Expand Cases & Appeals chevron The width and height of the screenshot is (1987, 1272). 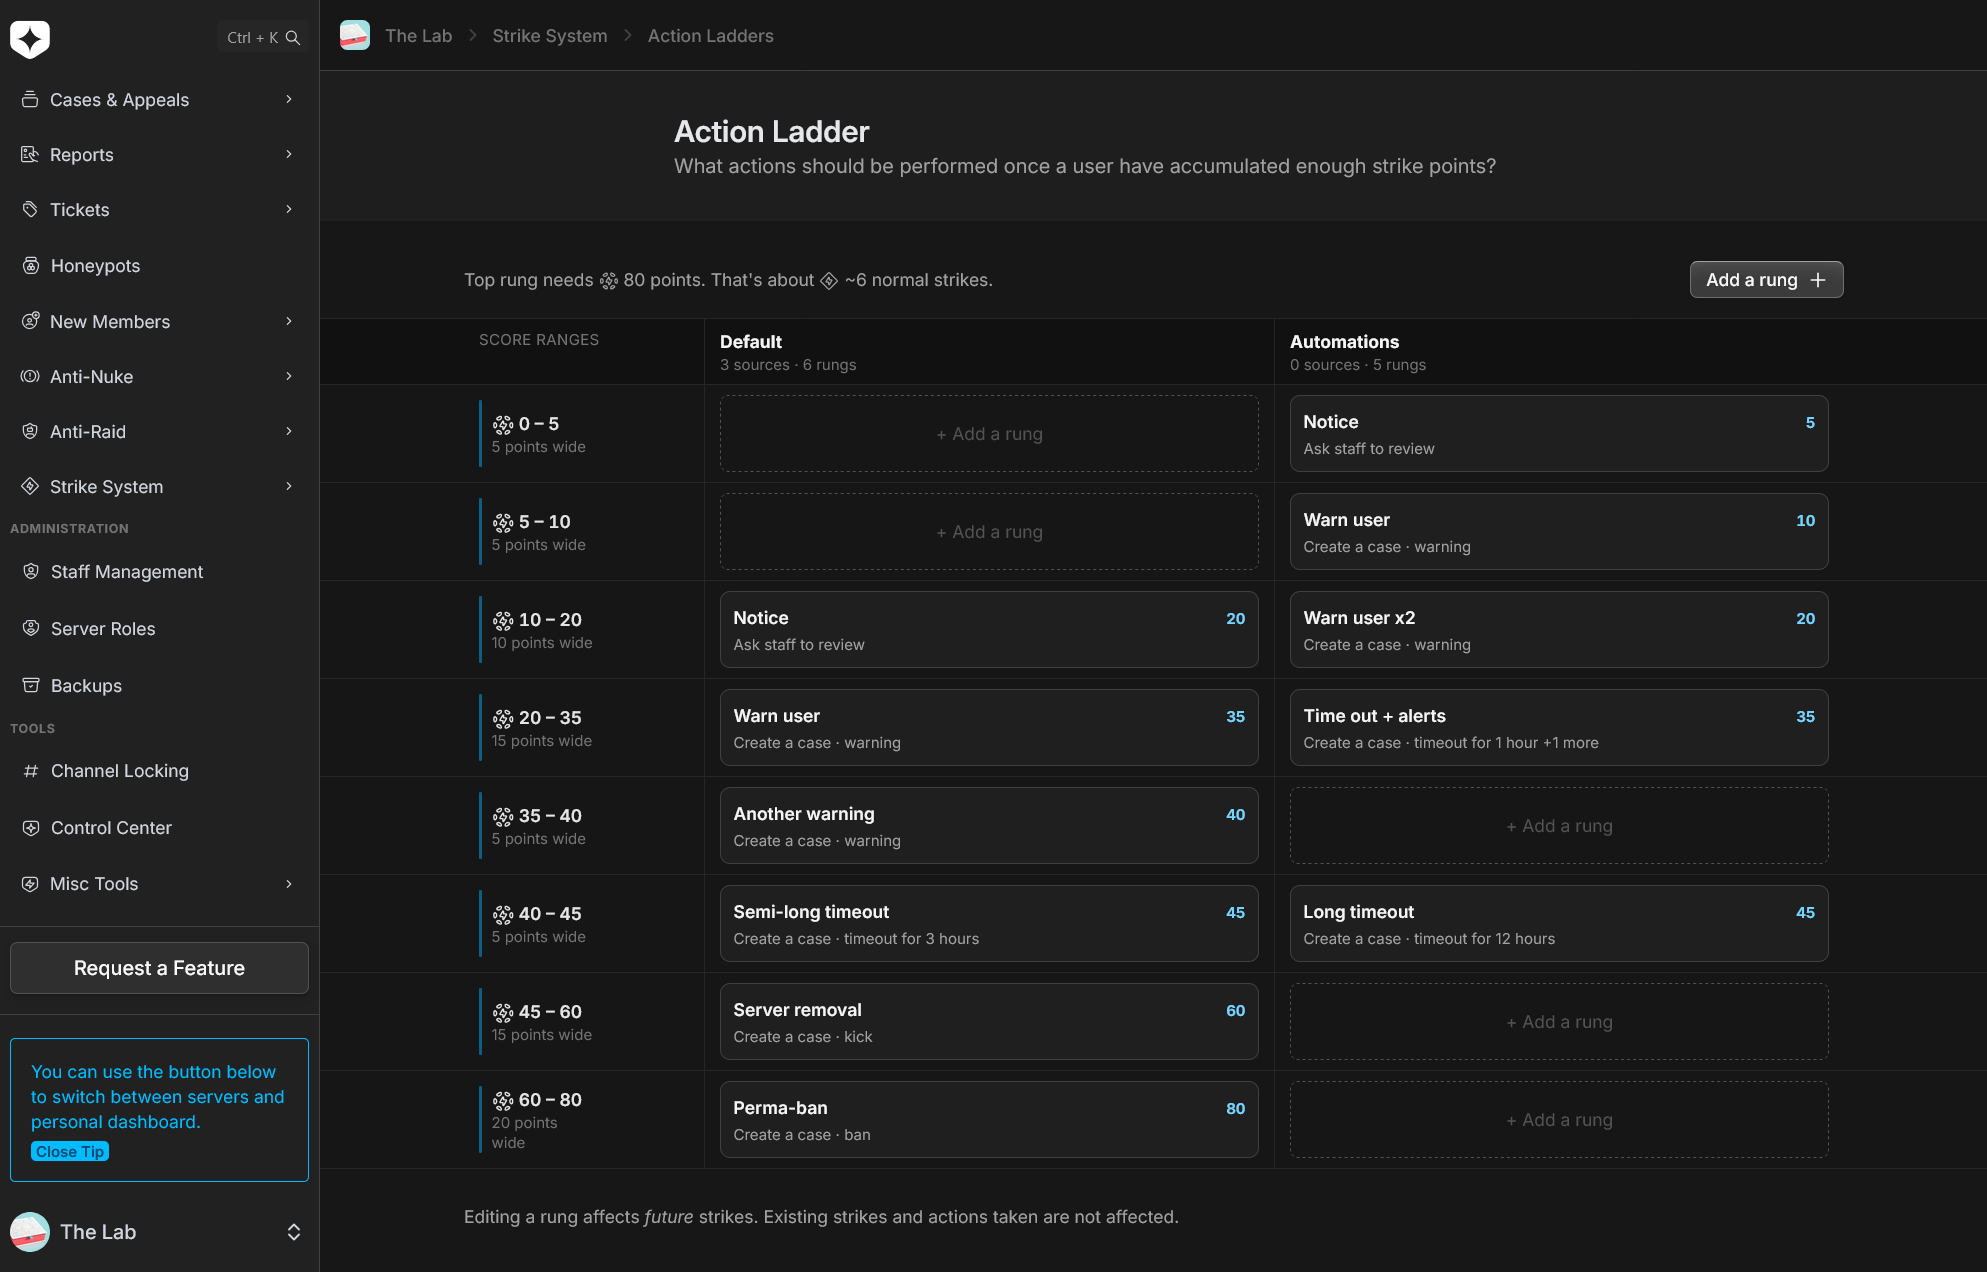[x=289, y=99]
